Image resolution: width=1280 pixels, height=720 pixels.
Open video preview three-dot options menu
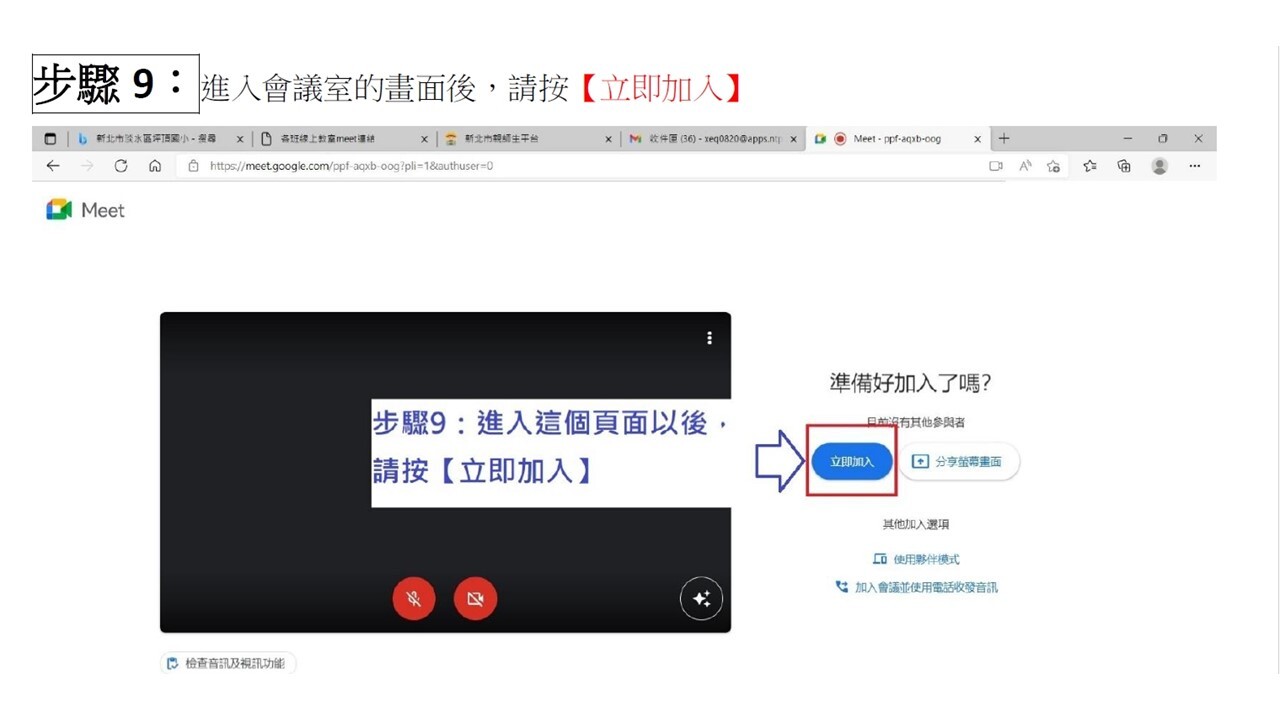tap(709, 338)
